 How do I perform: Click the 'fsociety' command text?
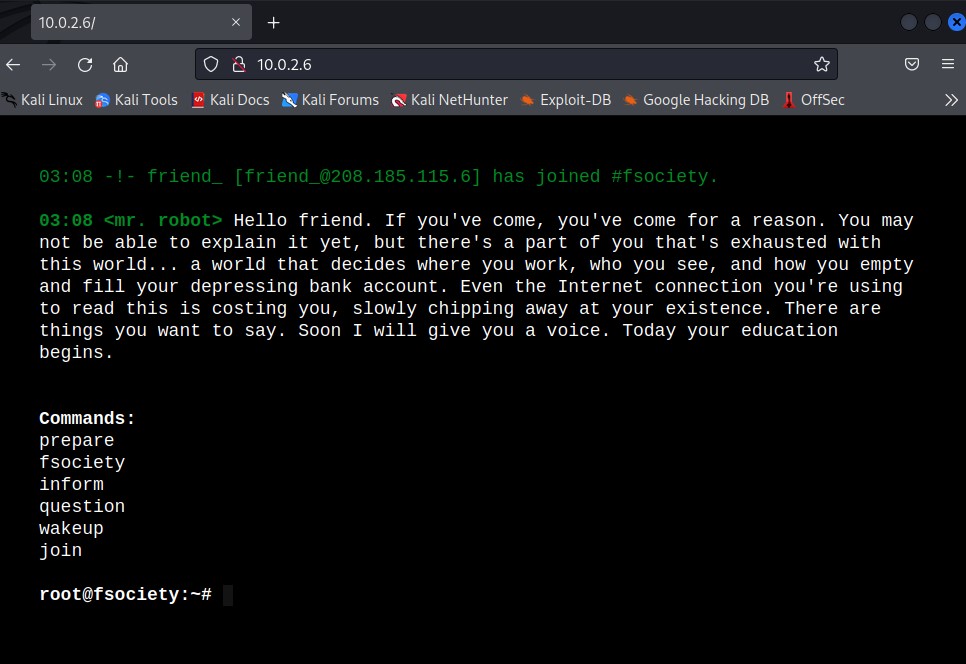coord(82,463)
